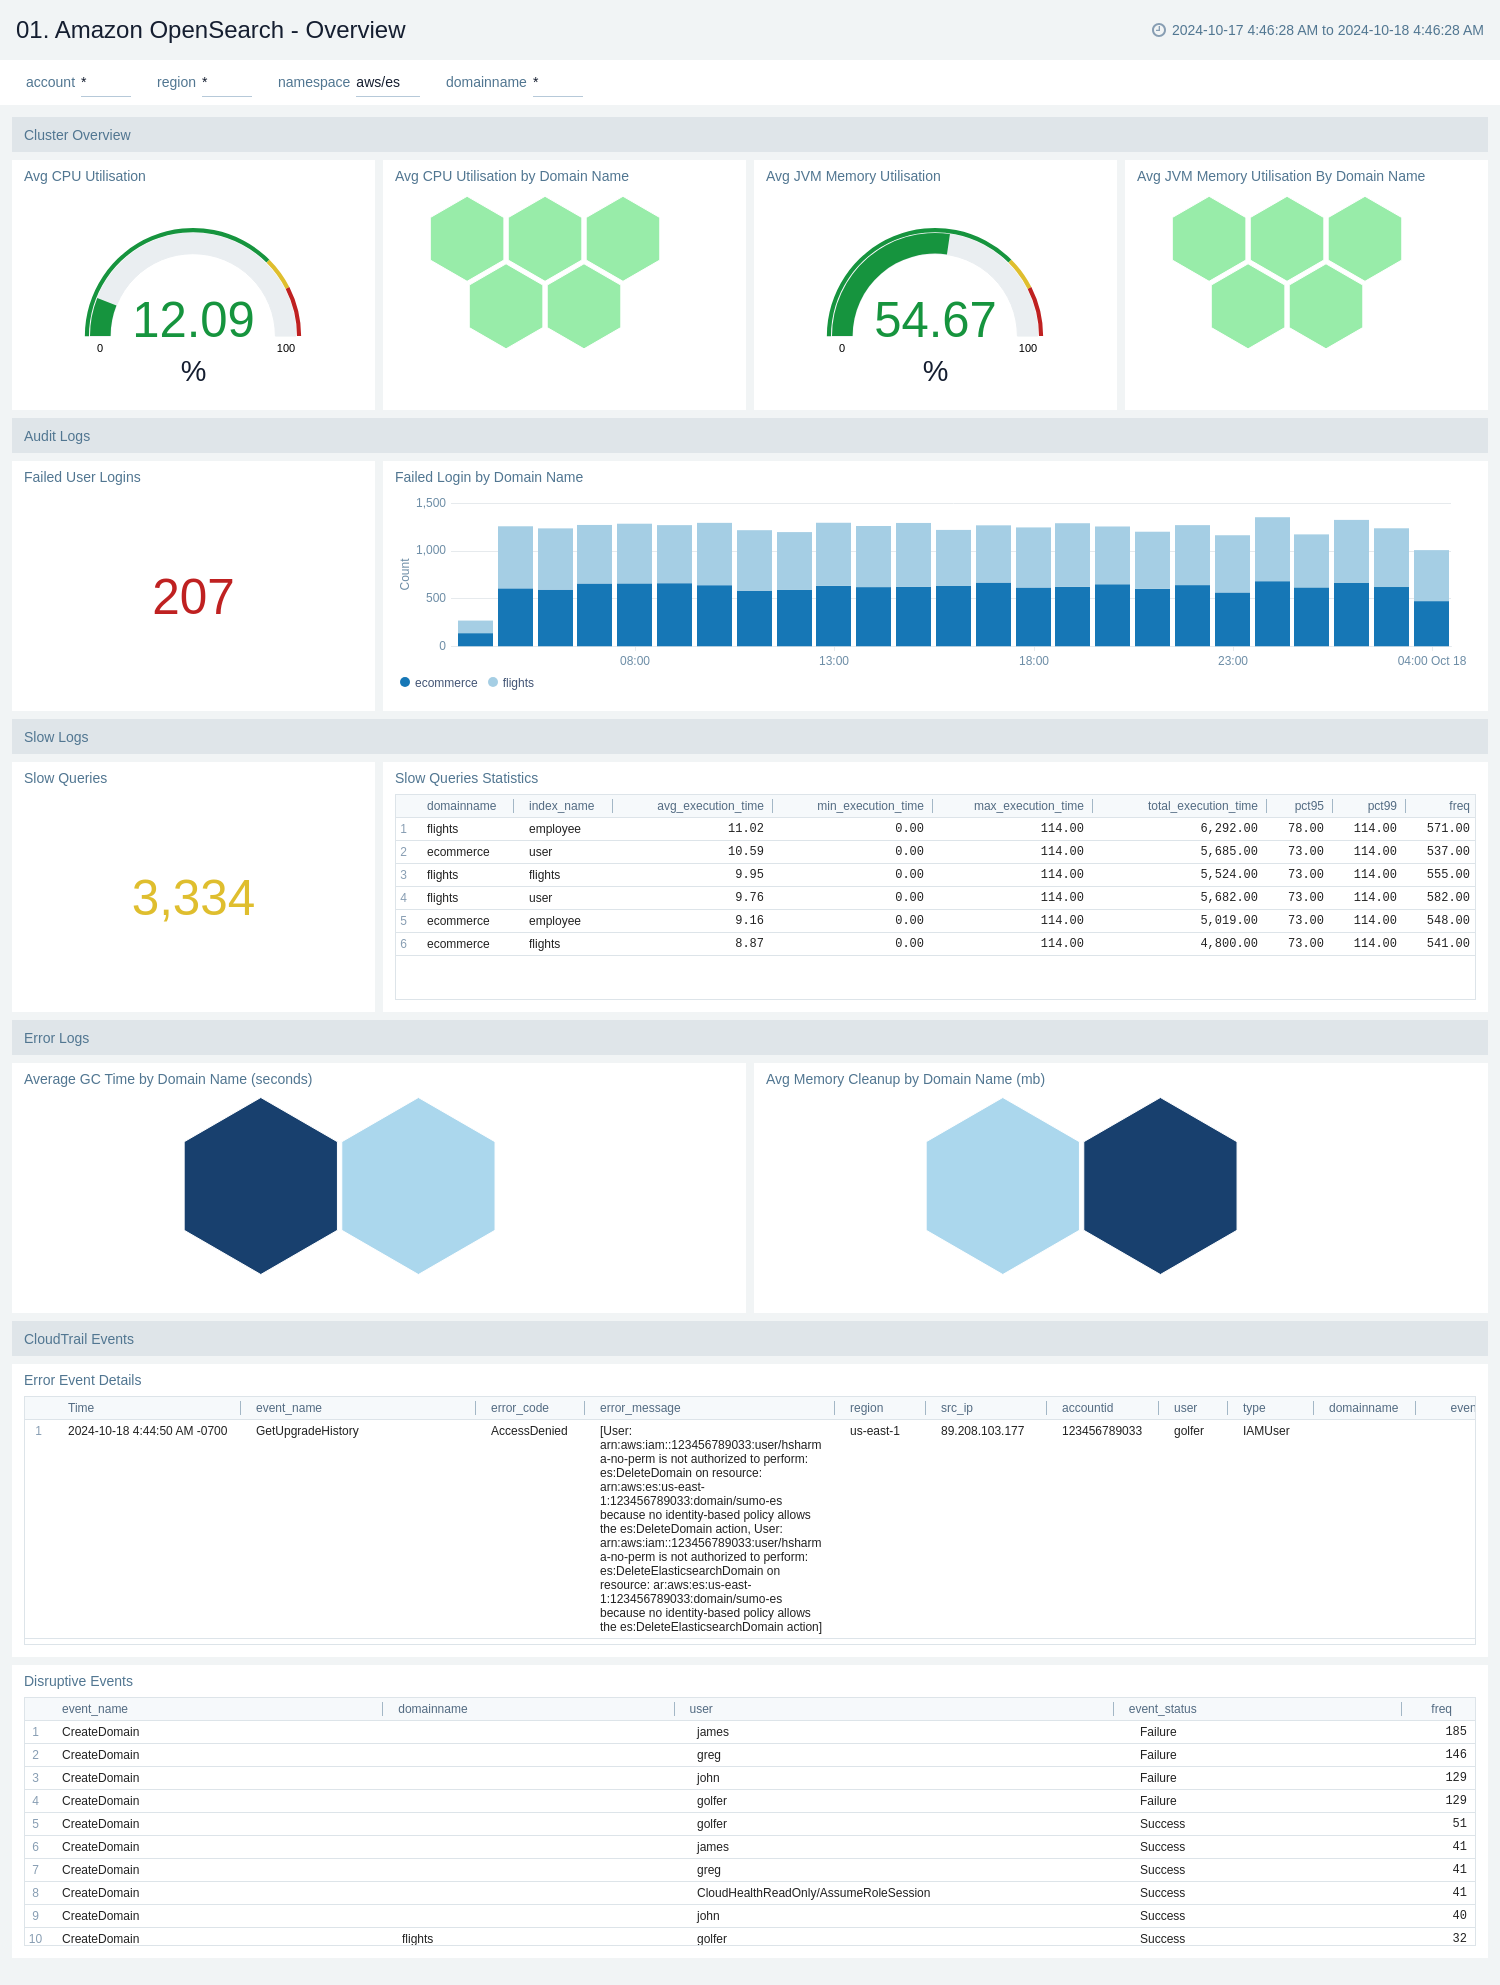Viewport: 1500px width, 1985px height.
Task: Click freq 146 in greg Failure row
Action: [x=1456, y=1755]
